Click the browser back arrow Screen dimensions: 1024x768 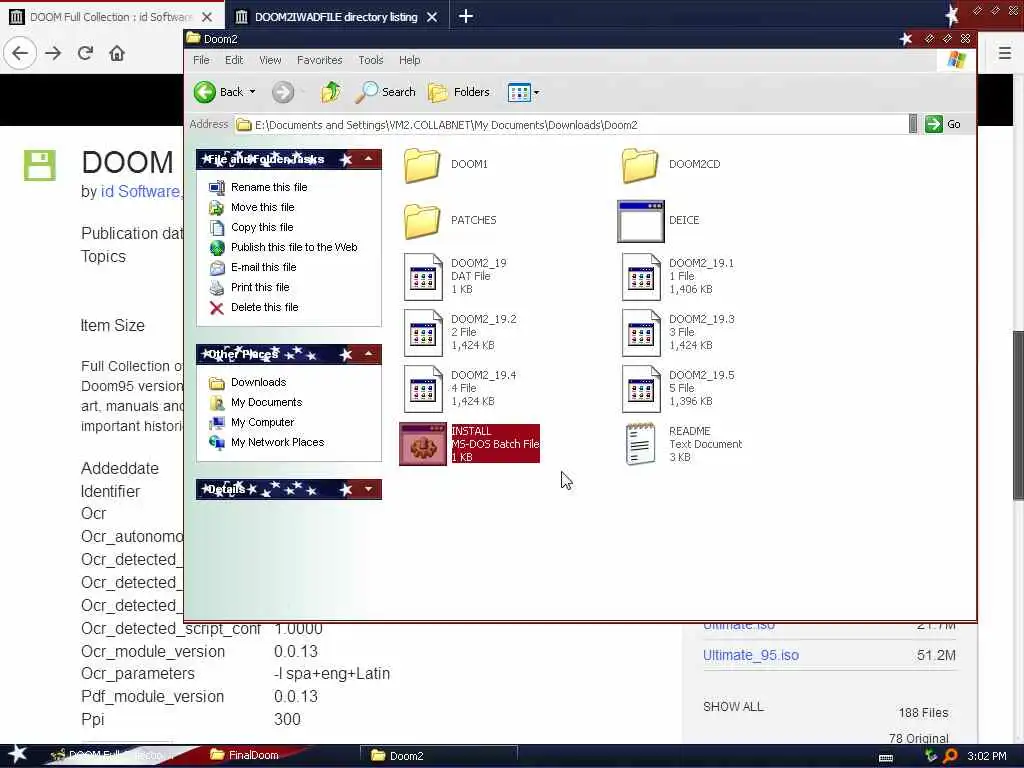point(20,53)
